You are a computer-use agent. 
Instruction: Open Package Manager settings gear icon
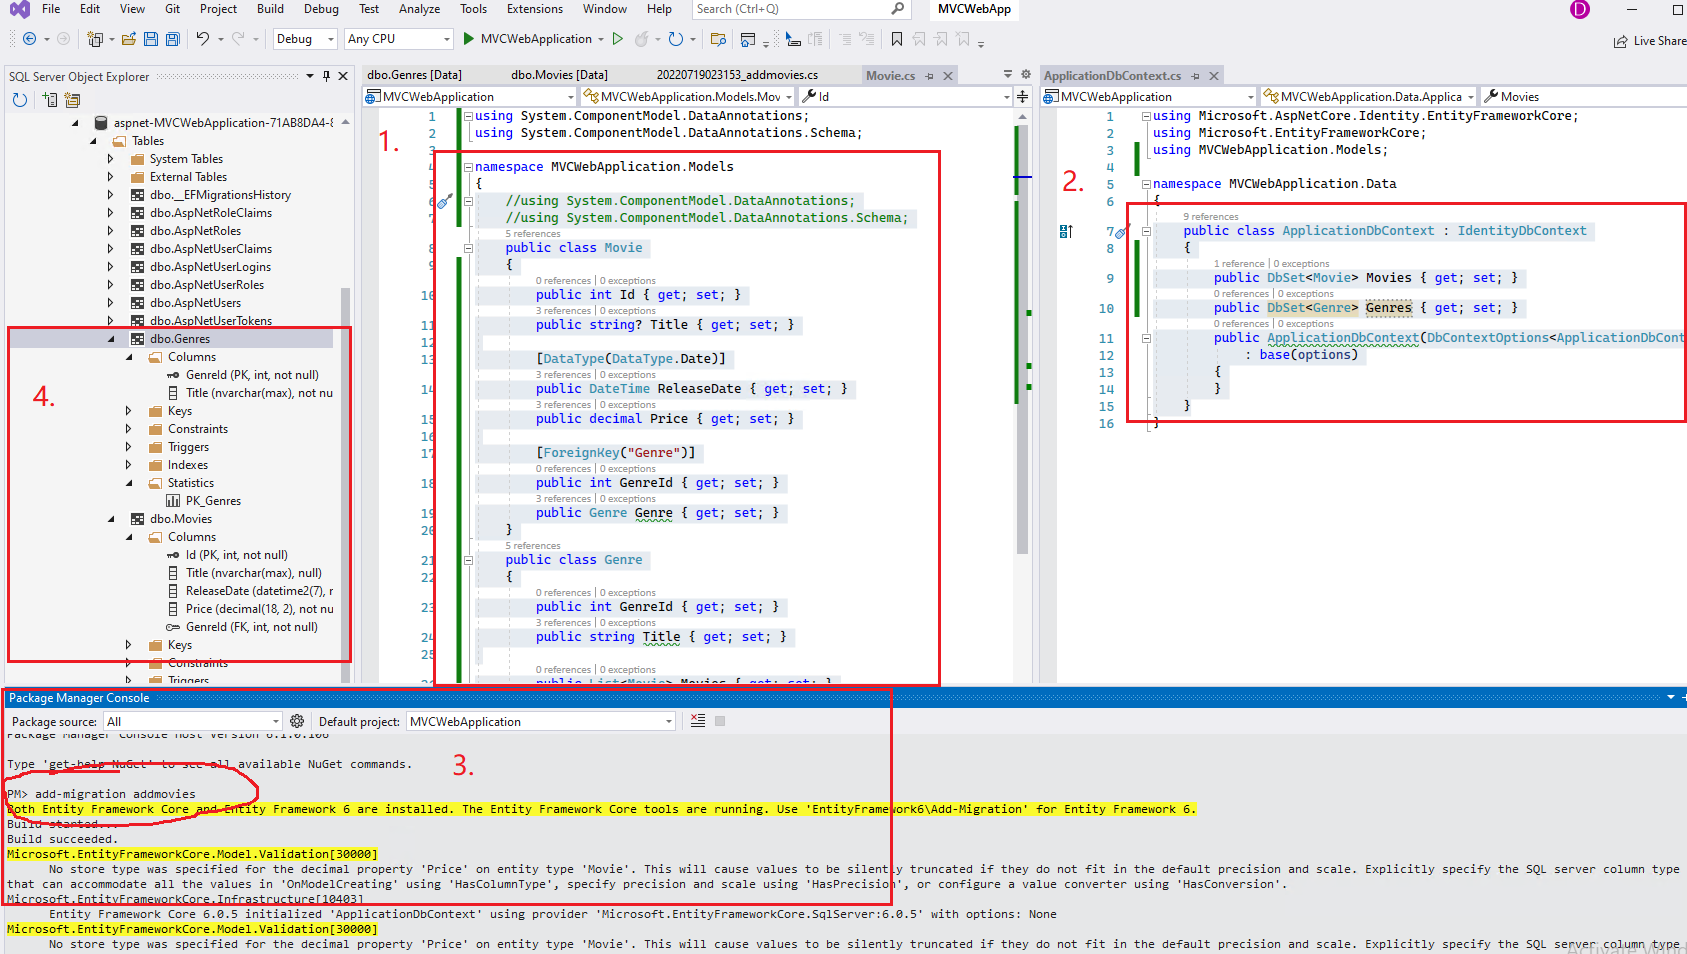click(297, 721)
